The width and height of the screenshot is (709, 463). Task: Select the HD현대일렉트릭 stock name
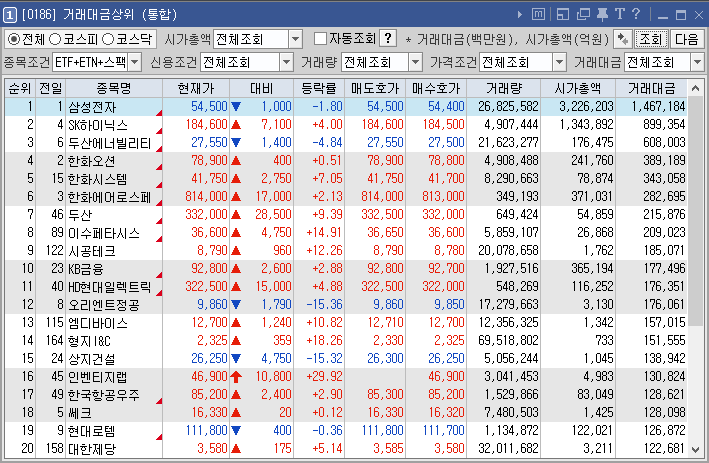pos(109,287)
